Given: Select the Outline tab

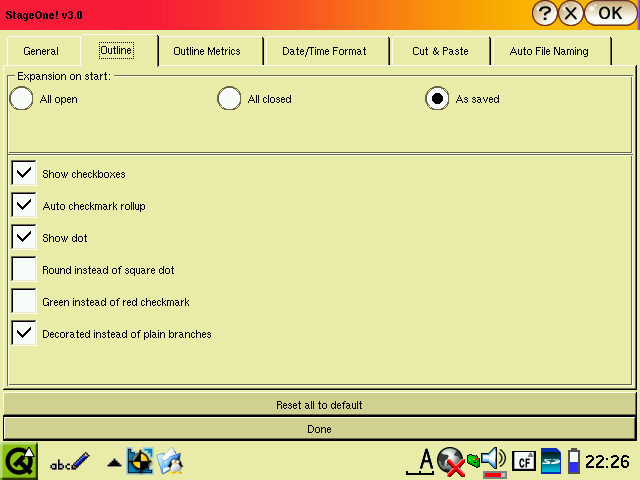Looking at the screenshot, I should point(118,50).
